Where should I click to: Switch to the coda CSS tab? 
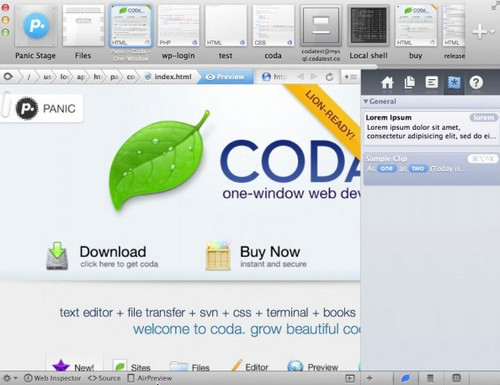(273, 32)
